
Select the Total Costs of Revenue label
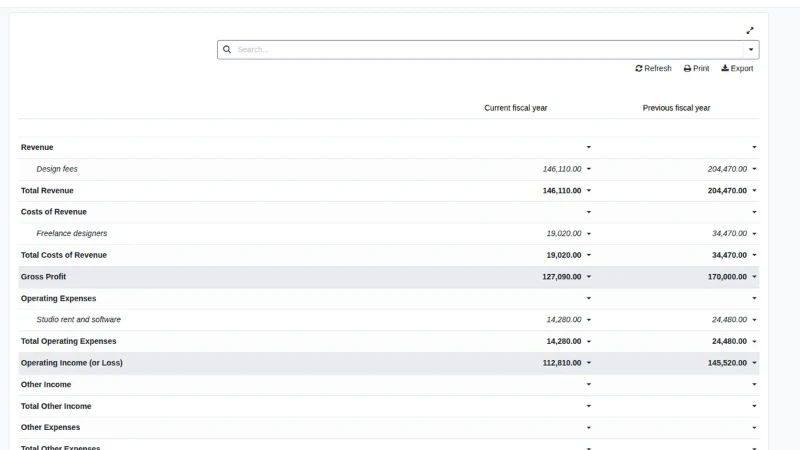(x=64, y=255)
